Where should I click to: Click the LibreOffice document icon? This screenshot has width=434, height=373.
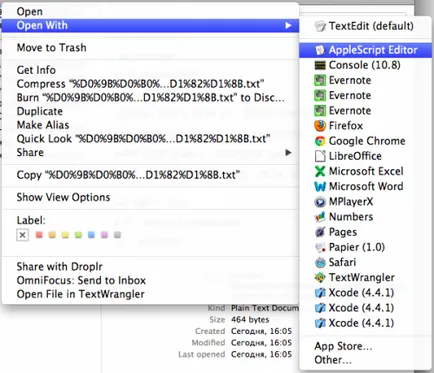point(320,156)
